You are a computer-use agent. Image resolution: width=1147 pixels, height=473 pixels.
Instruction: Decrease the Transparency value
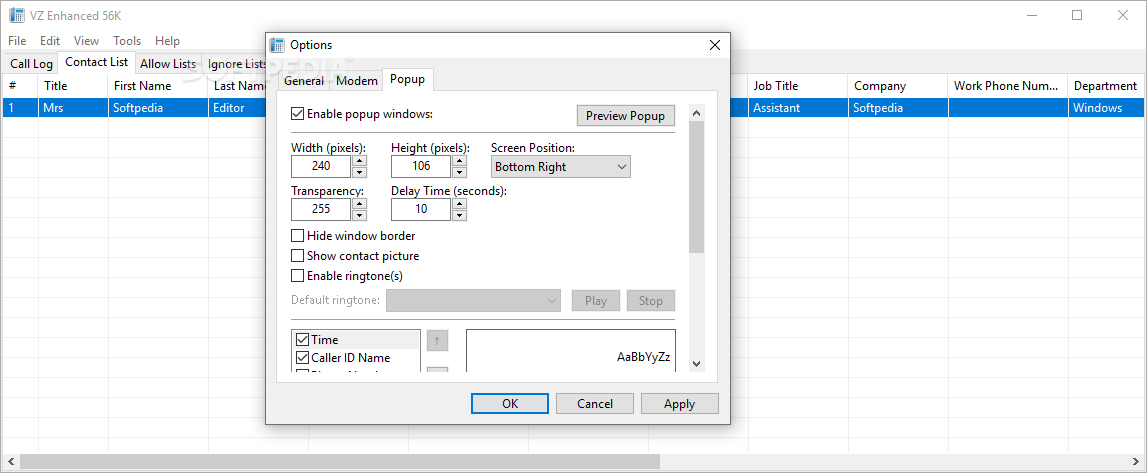click(x=360, y=216)
